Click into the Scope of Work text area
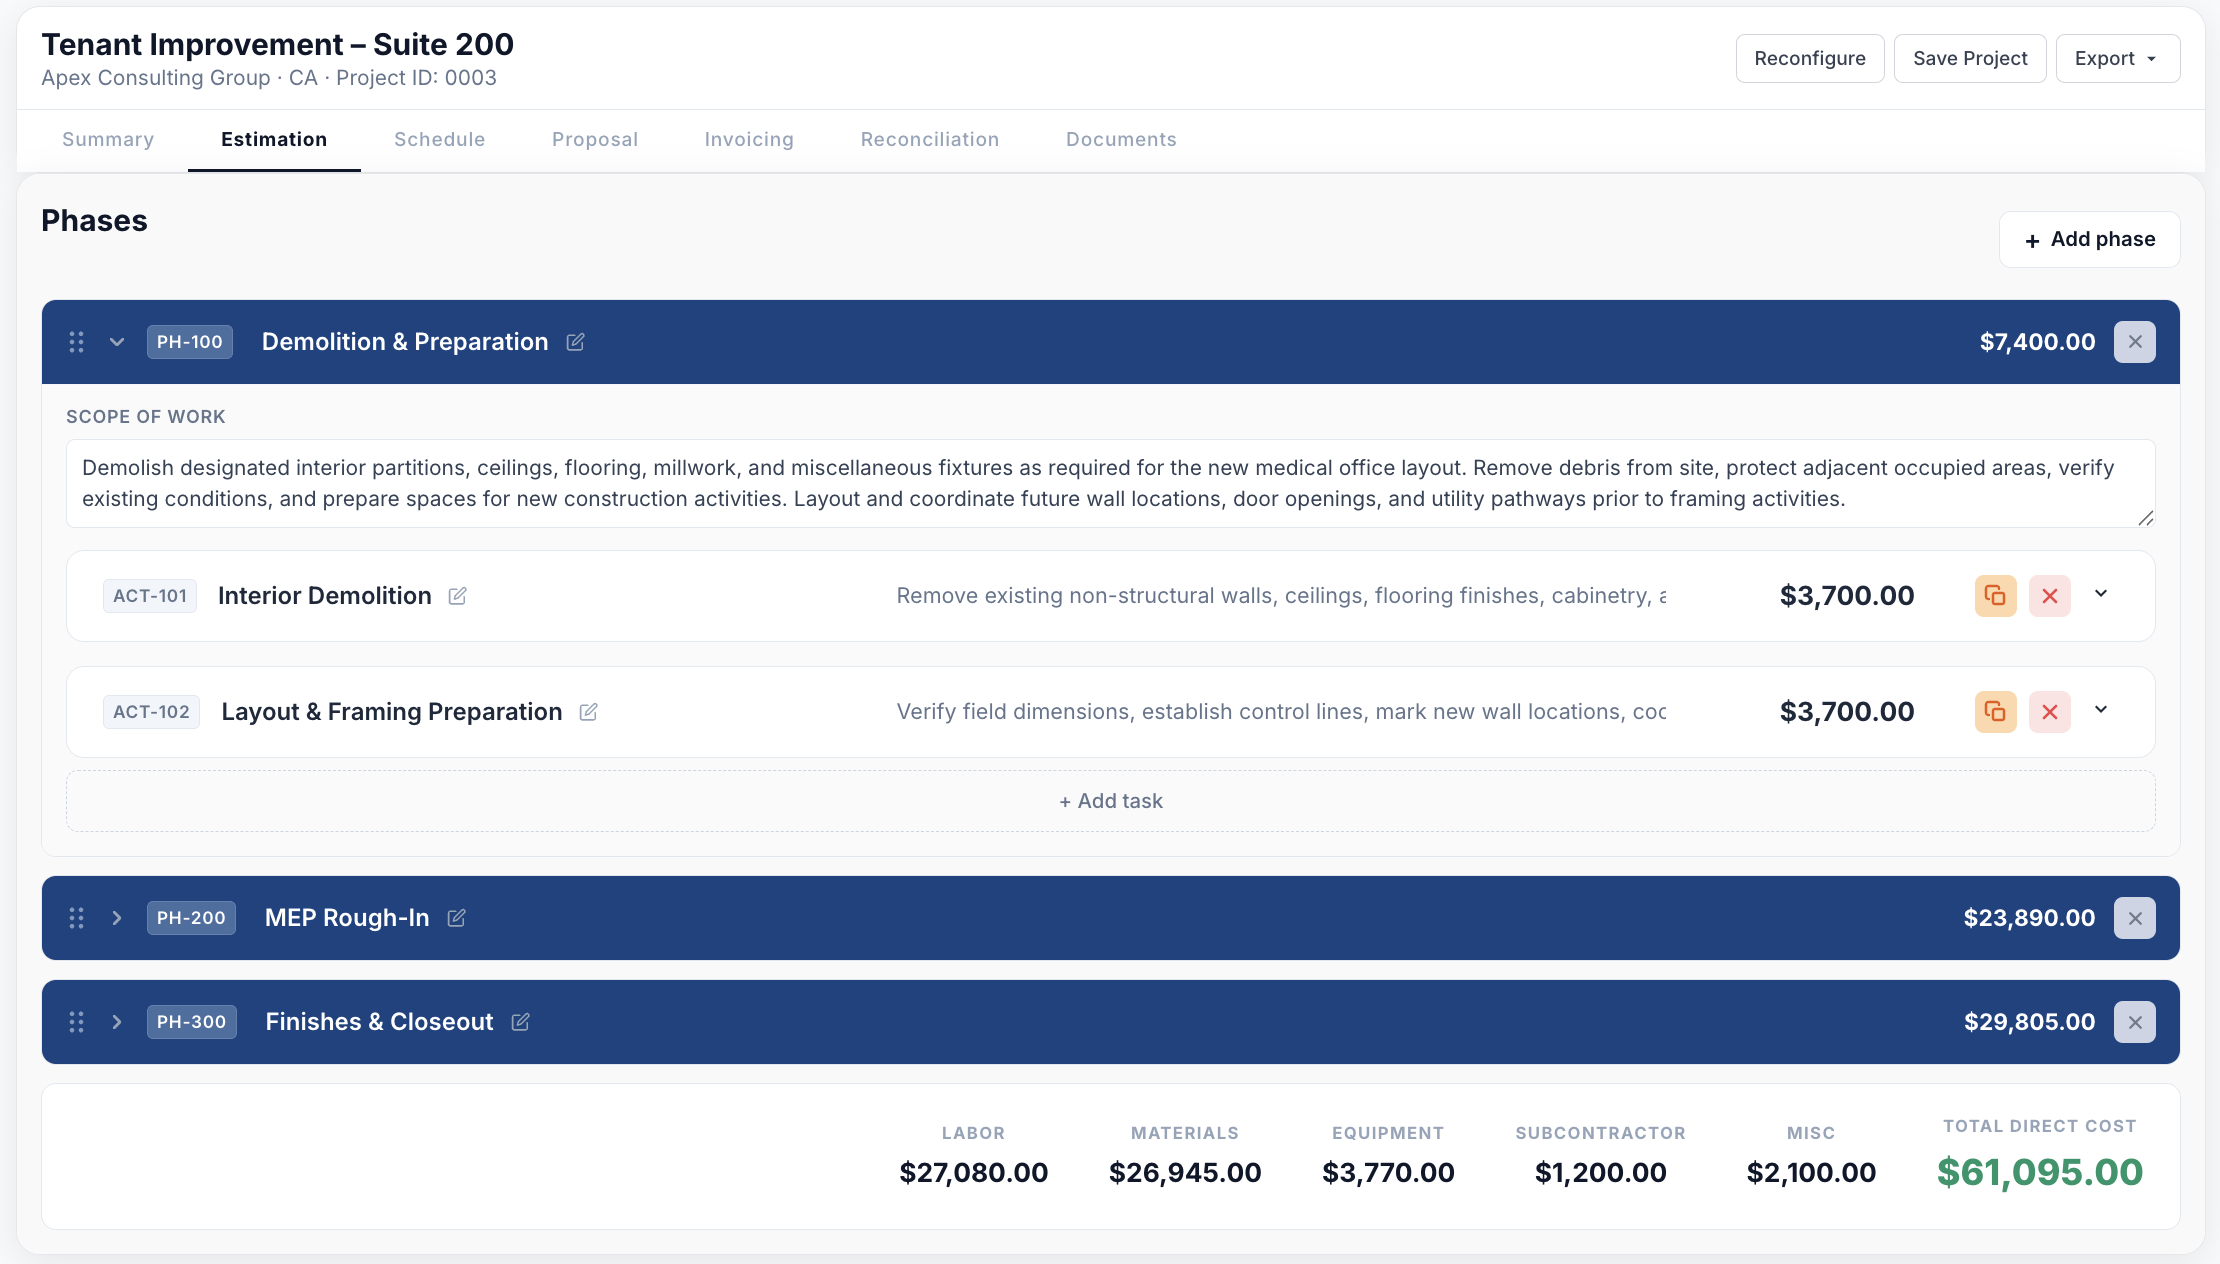Image resolution: width=2220 pixels, height=1264 pixels. pos(1111,484)
